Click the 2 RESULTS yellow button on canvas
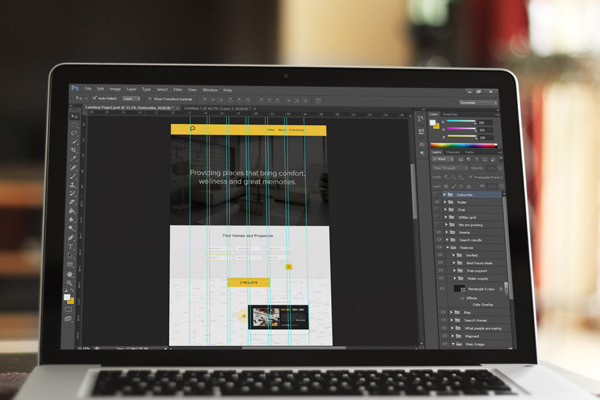Viewport: 600px width, 400px height. [x=249, y=282]
